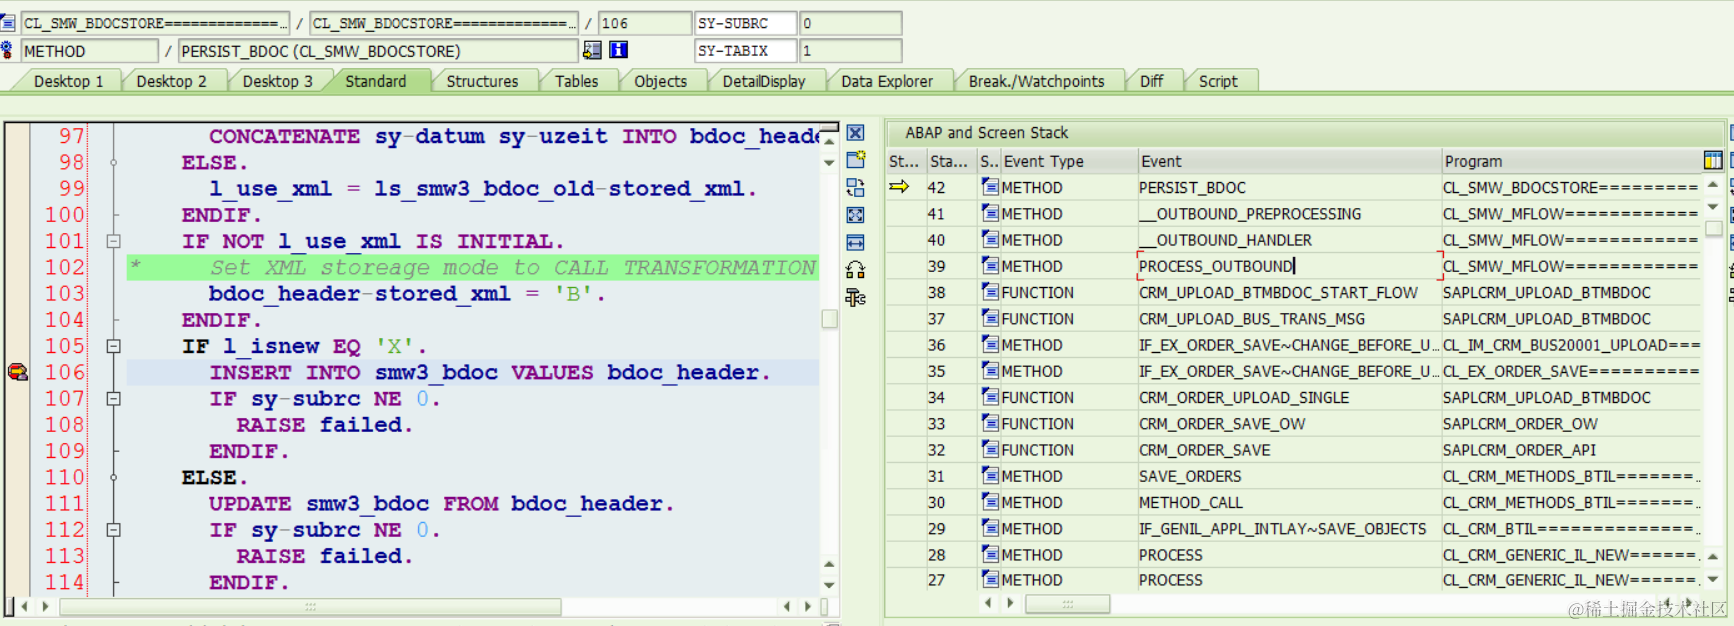Viewport: 1734px width, 626px height.
Task: Click the navigate-to-source icon beside PERSIST_BDOC field
Action: click(x=592, y=50)
